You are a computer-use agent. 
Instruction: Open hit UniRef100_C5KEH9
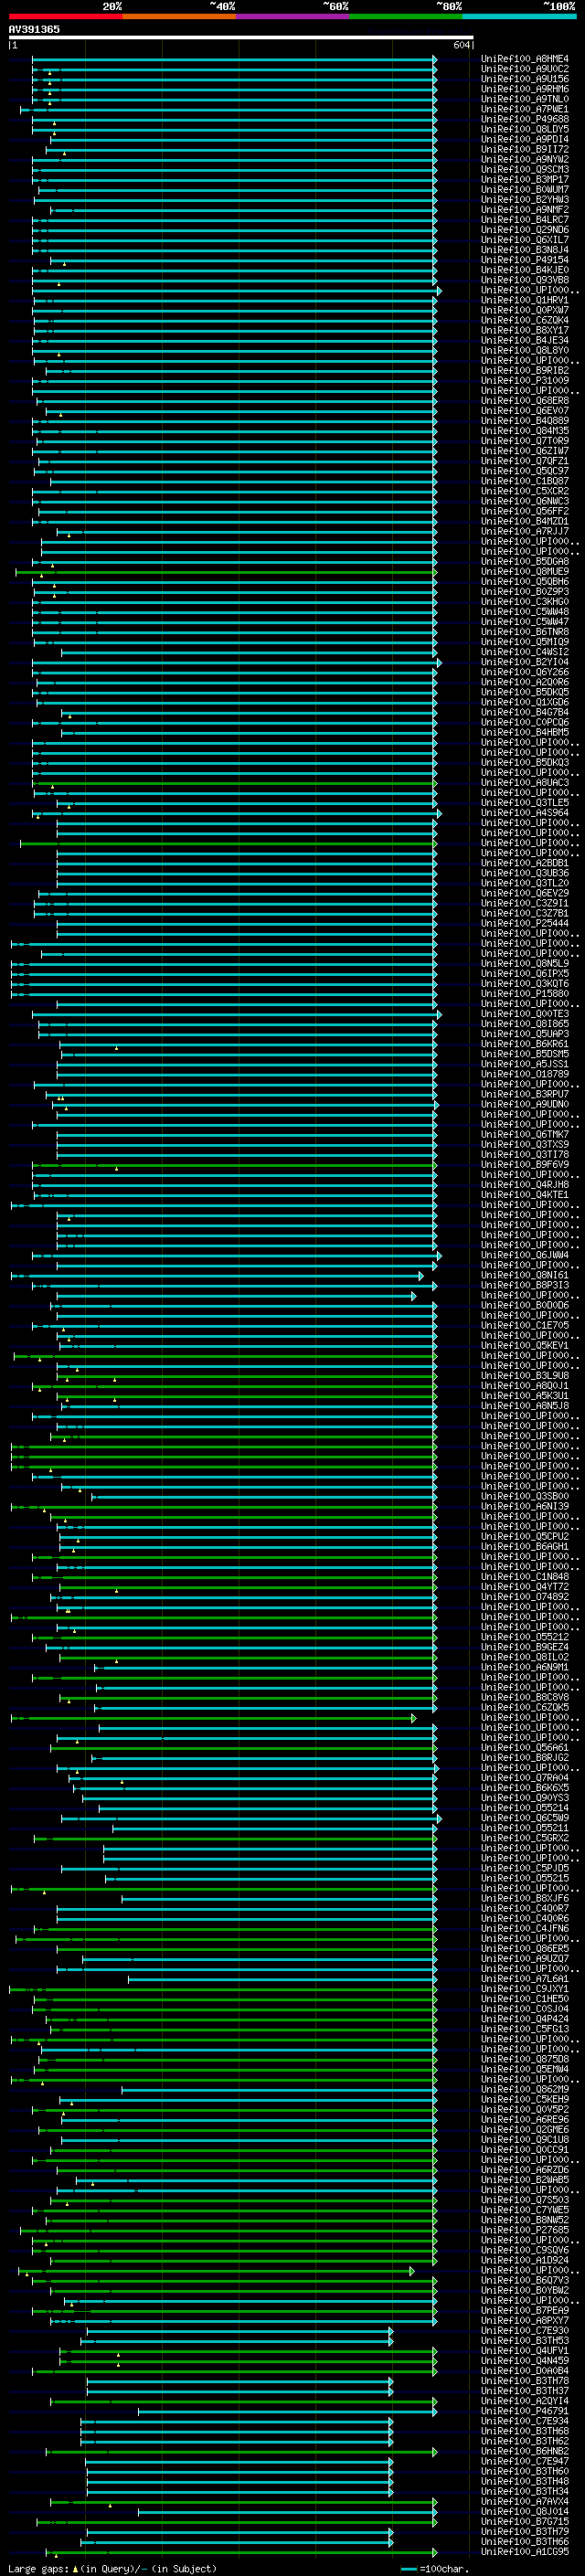(x=525, y=2099)
